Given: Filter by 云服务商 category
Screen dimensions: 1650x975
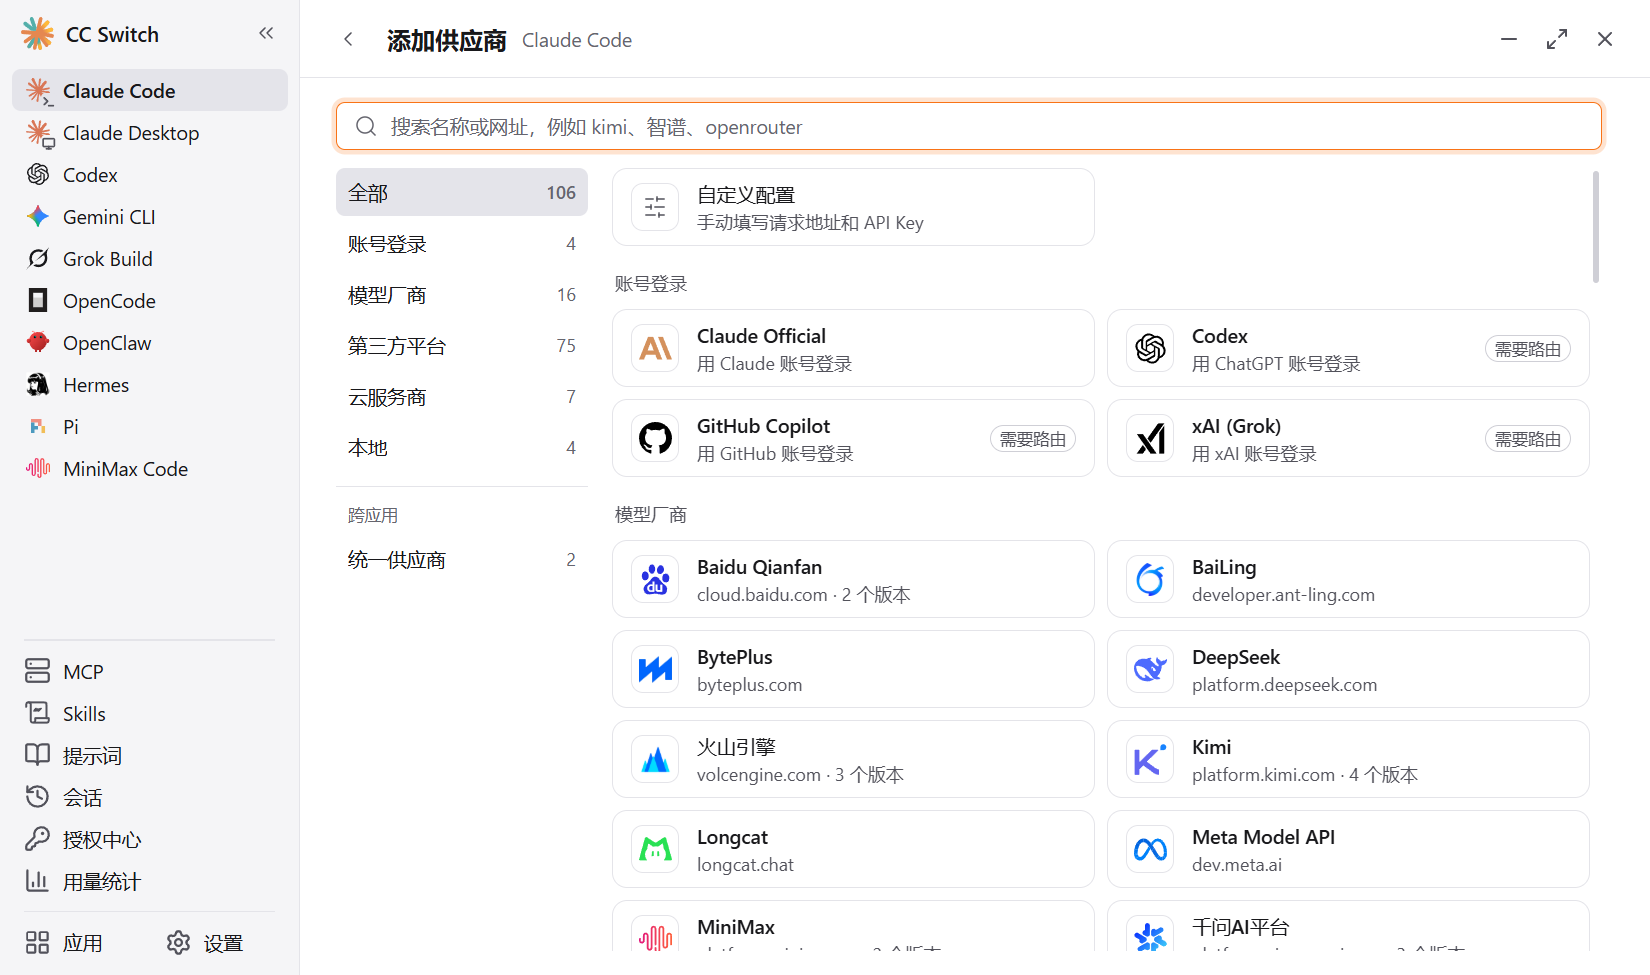Looking at the screenshot, I should pos(462,397).
